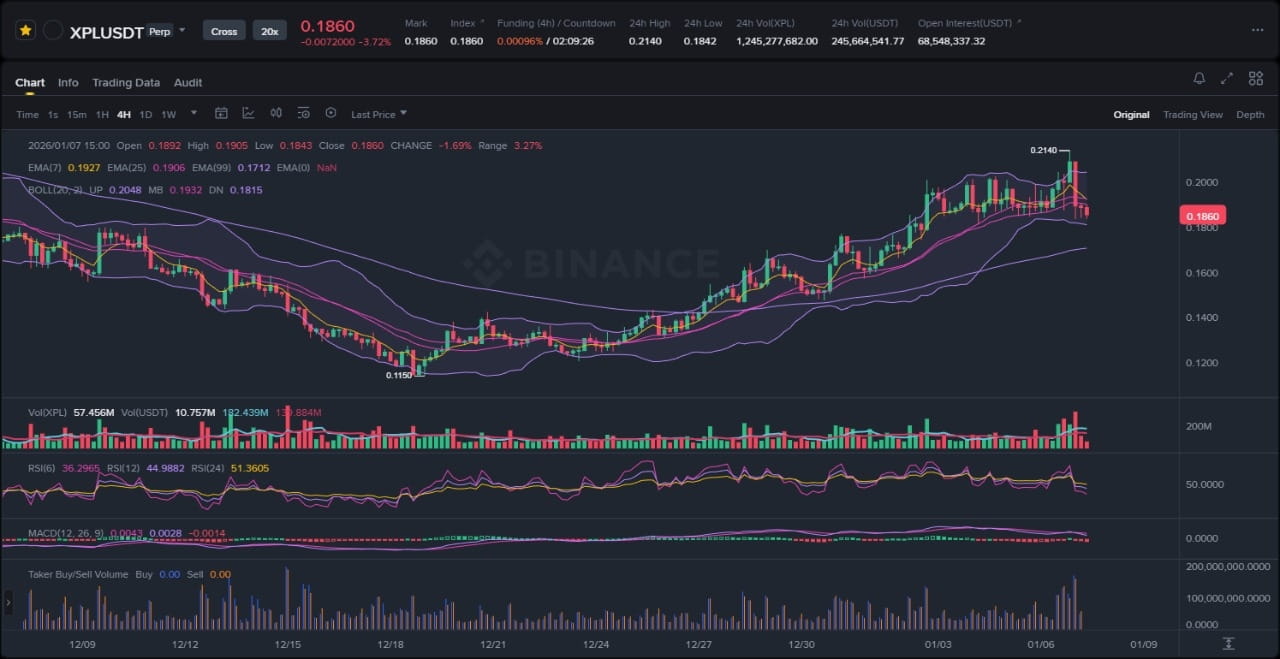
Task: Expand chart to fullscreen with arrows icon
Action: tap(1227, 78)
